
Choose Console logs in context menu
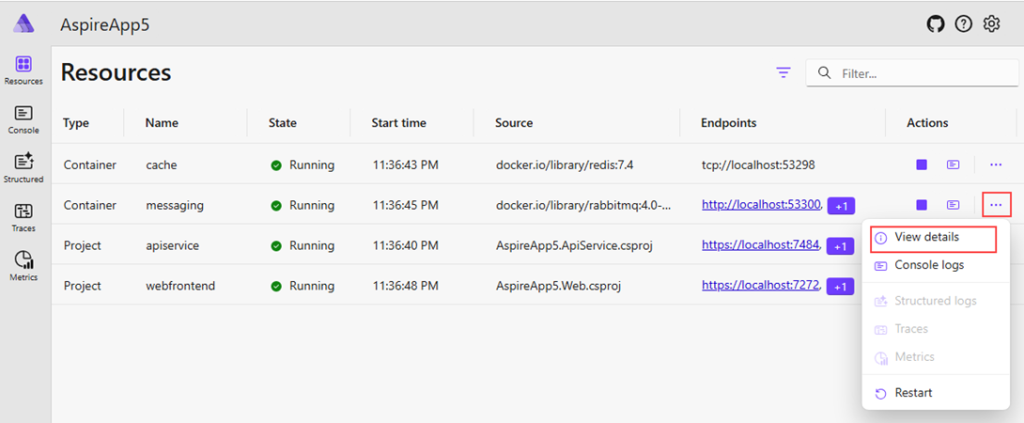[x=929, y=266]
